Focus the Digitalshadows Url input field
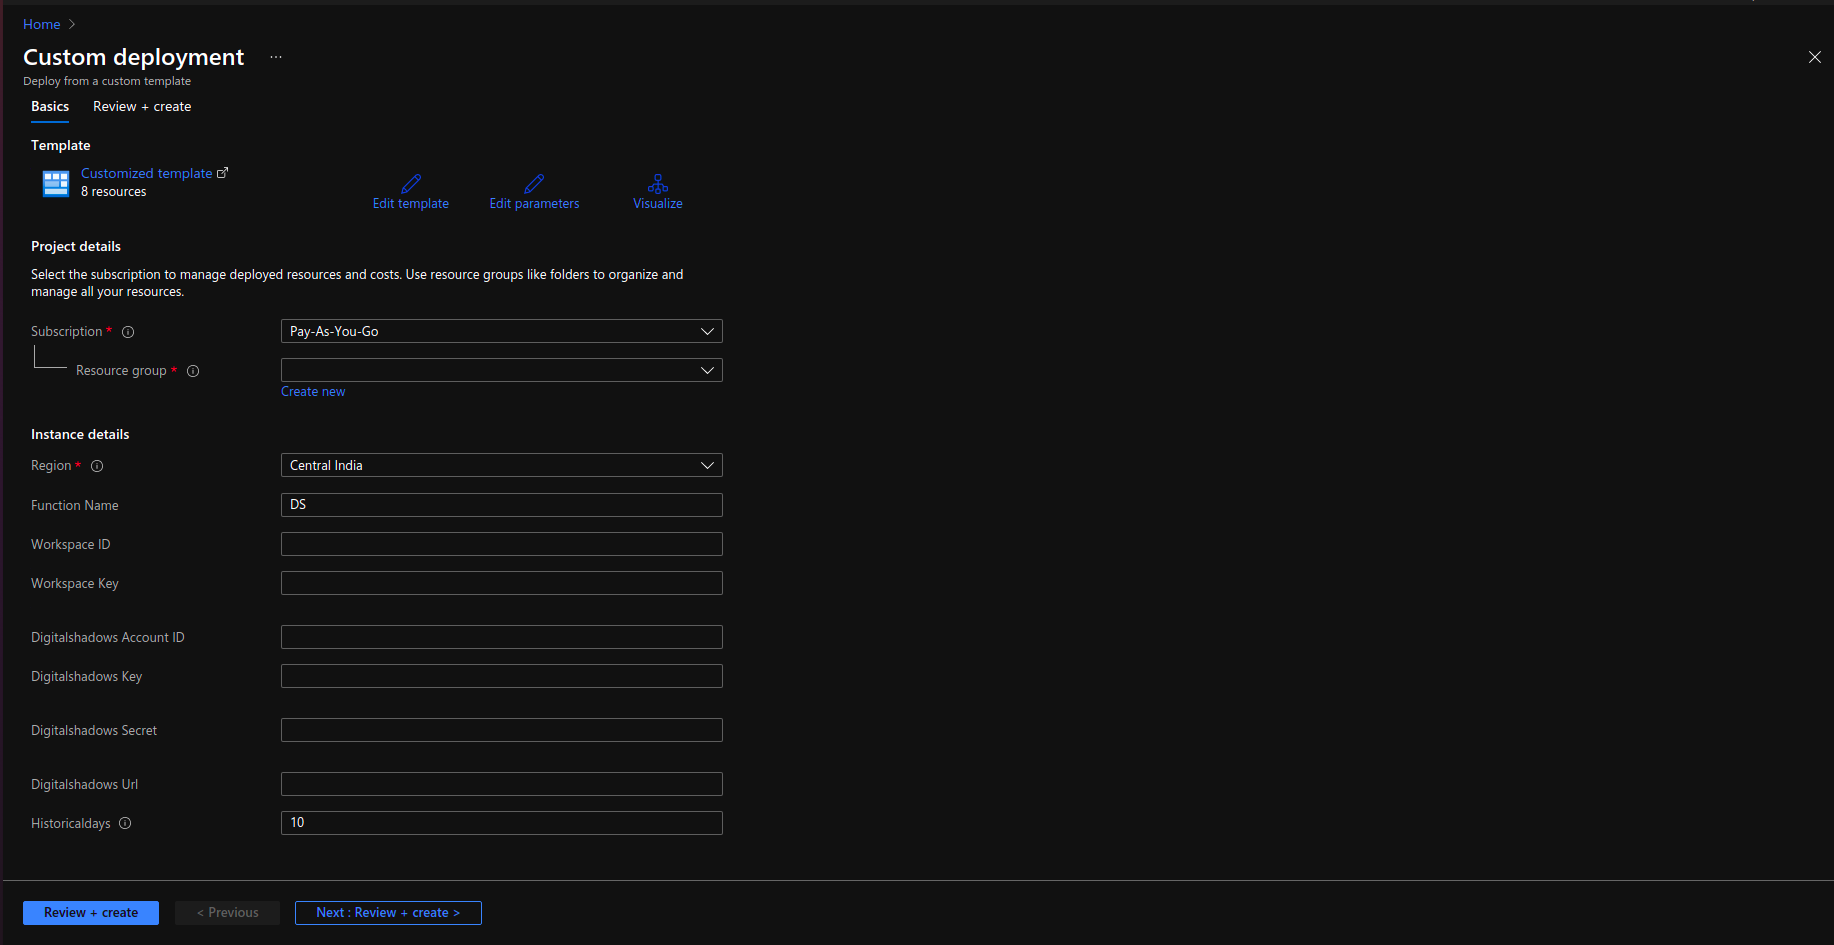 pyautogui.click(x=502, y=784)
